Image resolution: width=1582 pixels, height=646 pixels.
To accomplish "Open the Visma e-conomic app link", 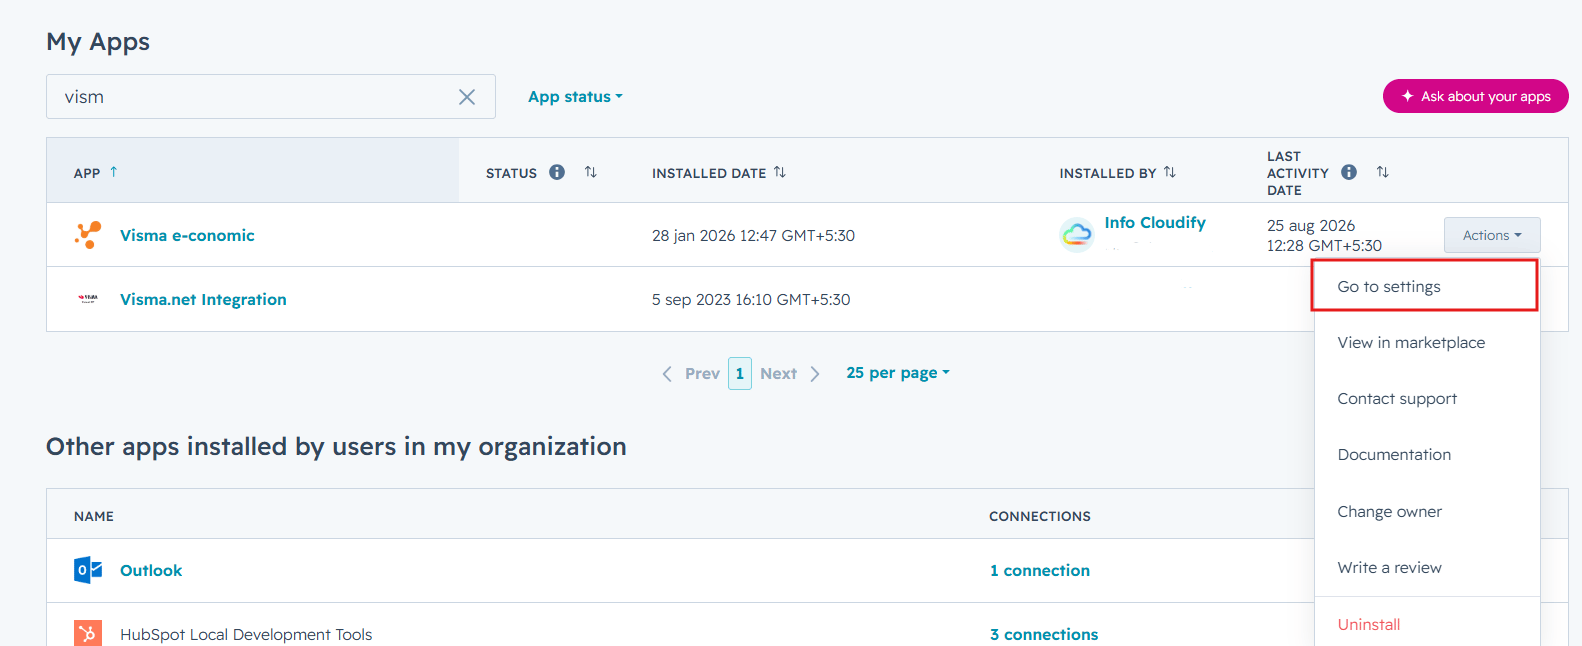I will pos(187,235).
